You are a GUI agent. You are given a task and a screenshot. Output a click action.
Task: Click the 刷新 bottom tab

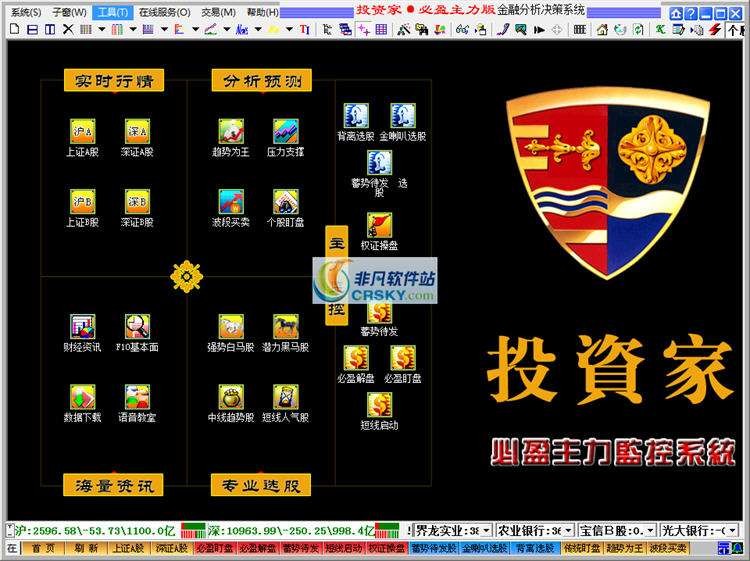(86, 548)
